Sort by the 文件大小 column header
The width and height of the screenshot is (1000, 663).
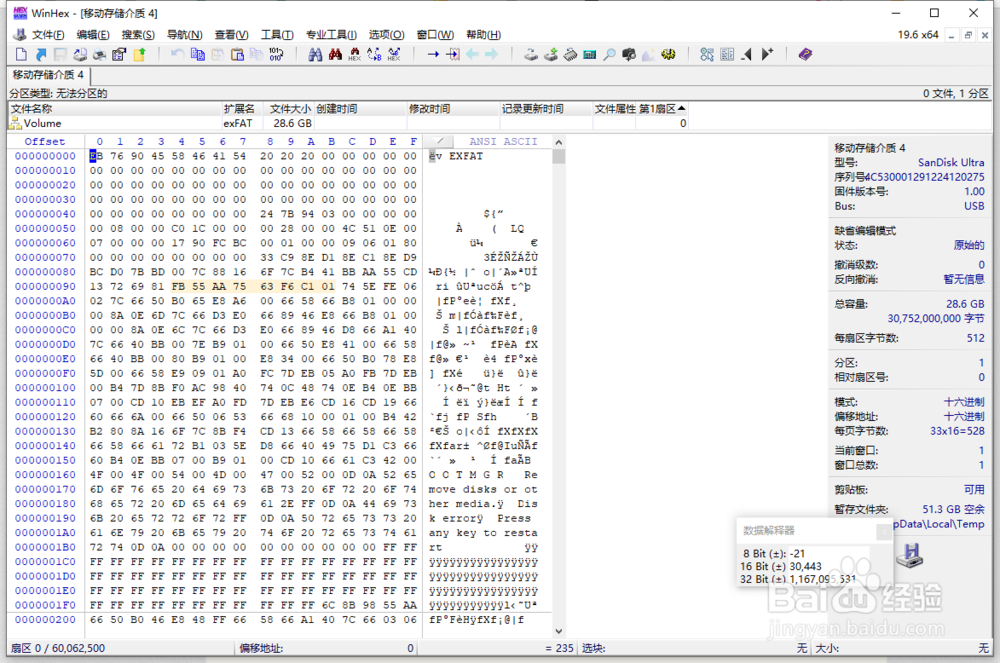290,109
